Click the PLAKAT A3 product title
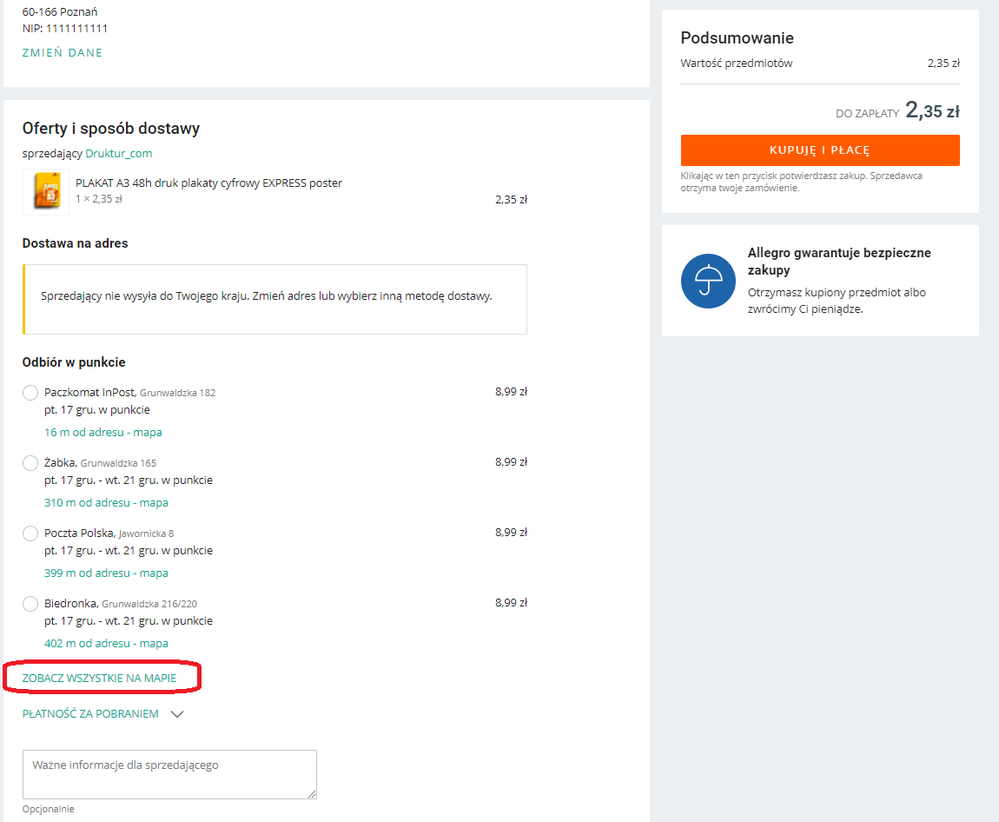Image resolution: width=999 pixels, height=822 pixels. tap(208, 183)
